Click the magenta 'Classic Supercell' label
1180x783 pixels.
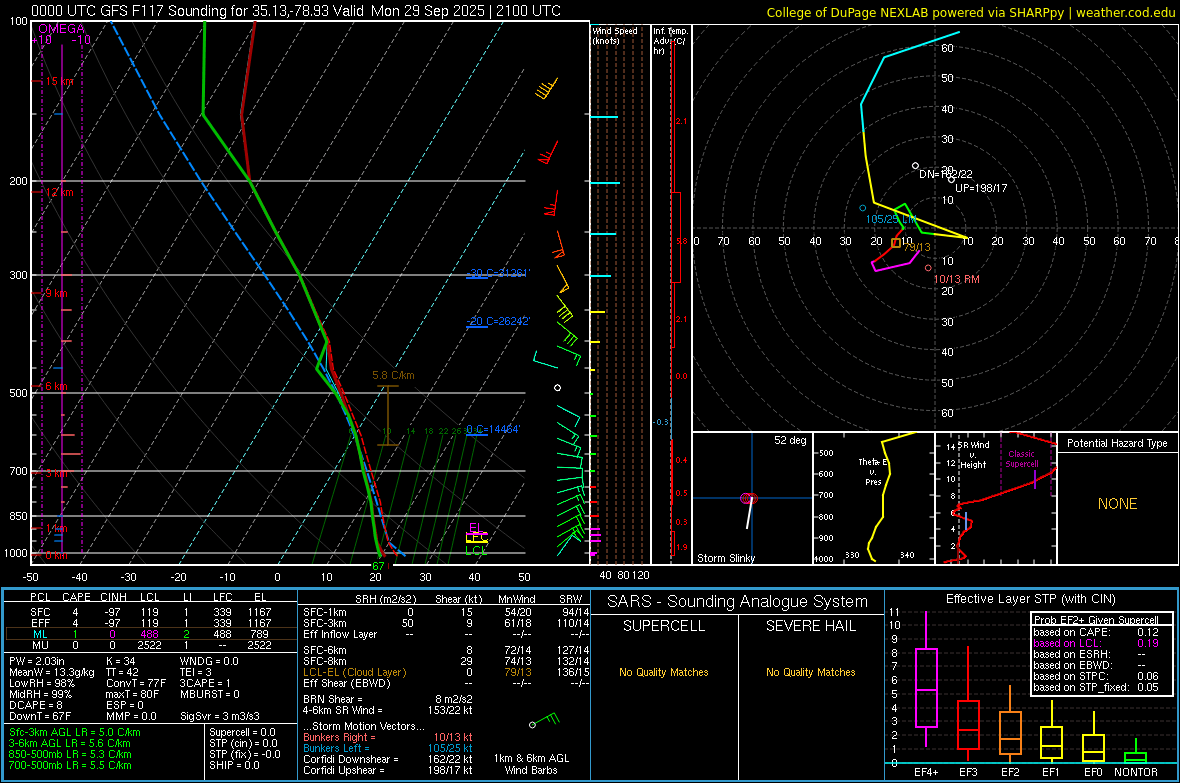[1021, 459]
